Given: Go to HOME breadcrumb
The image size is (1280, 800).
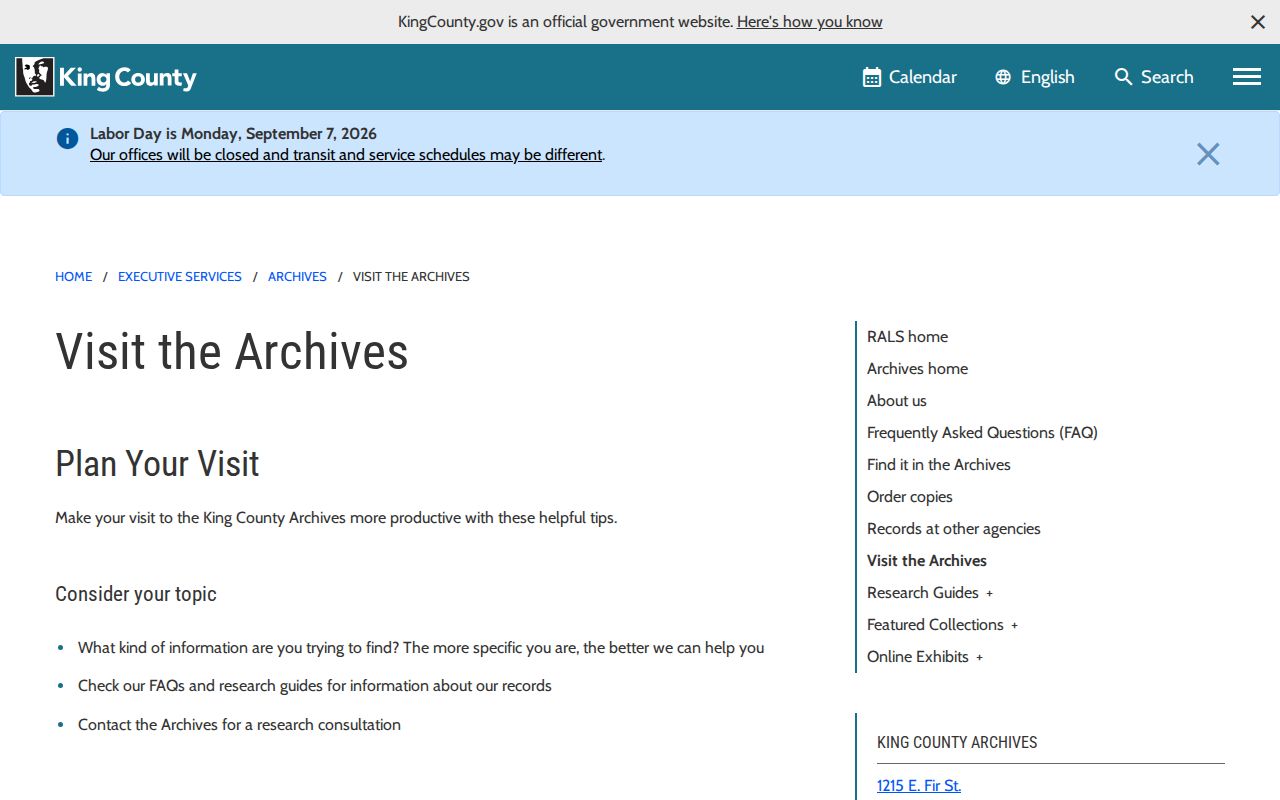Looking at the screenshot, I should [x=73, y=277].
